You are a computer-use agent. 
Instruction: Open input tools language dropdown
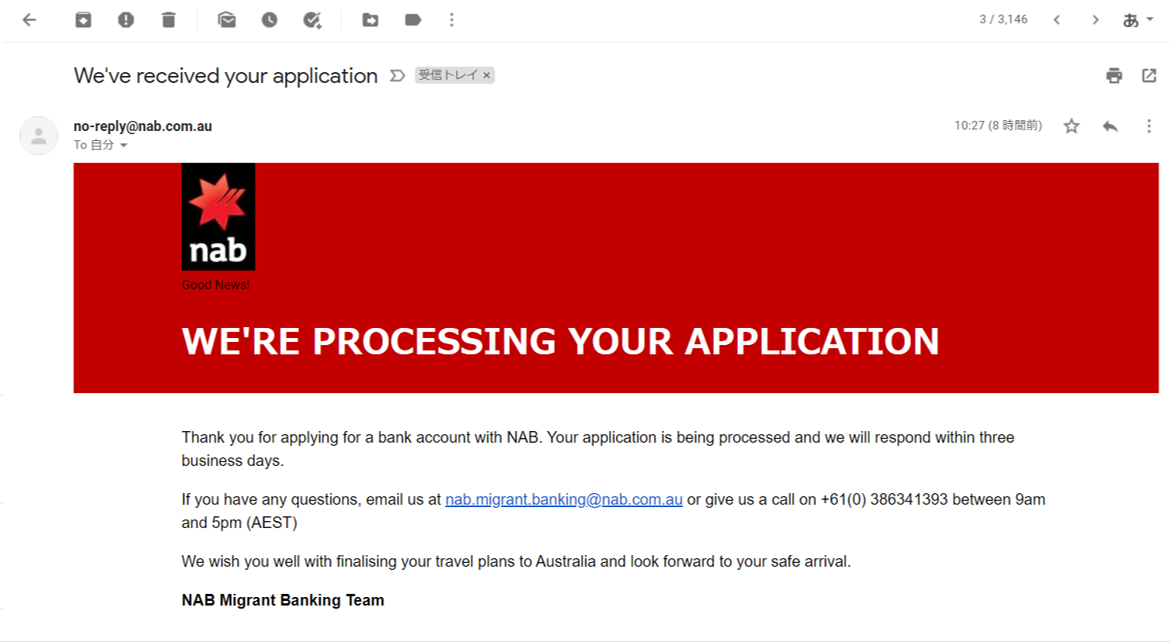coord(1138,20)
